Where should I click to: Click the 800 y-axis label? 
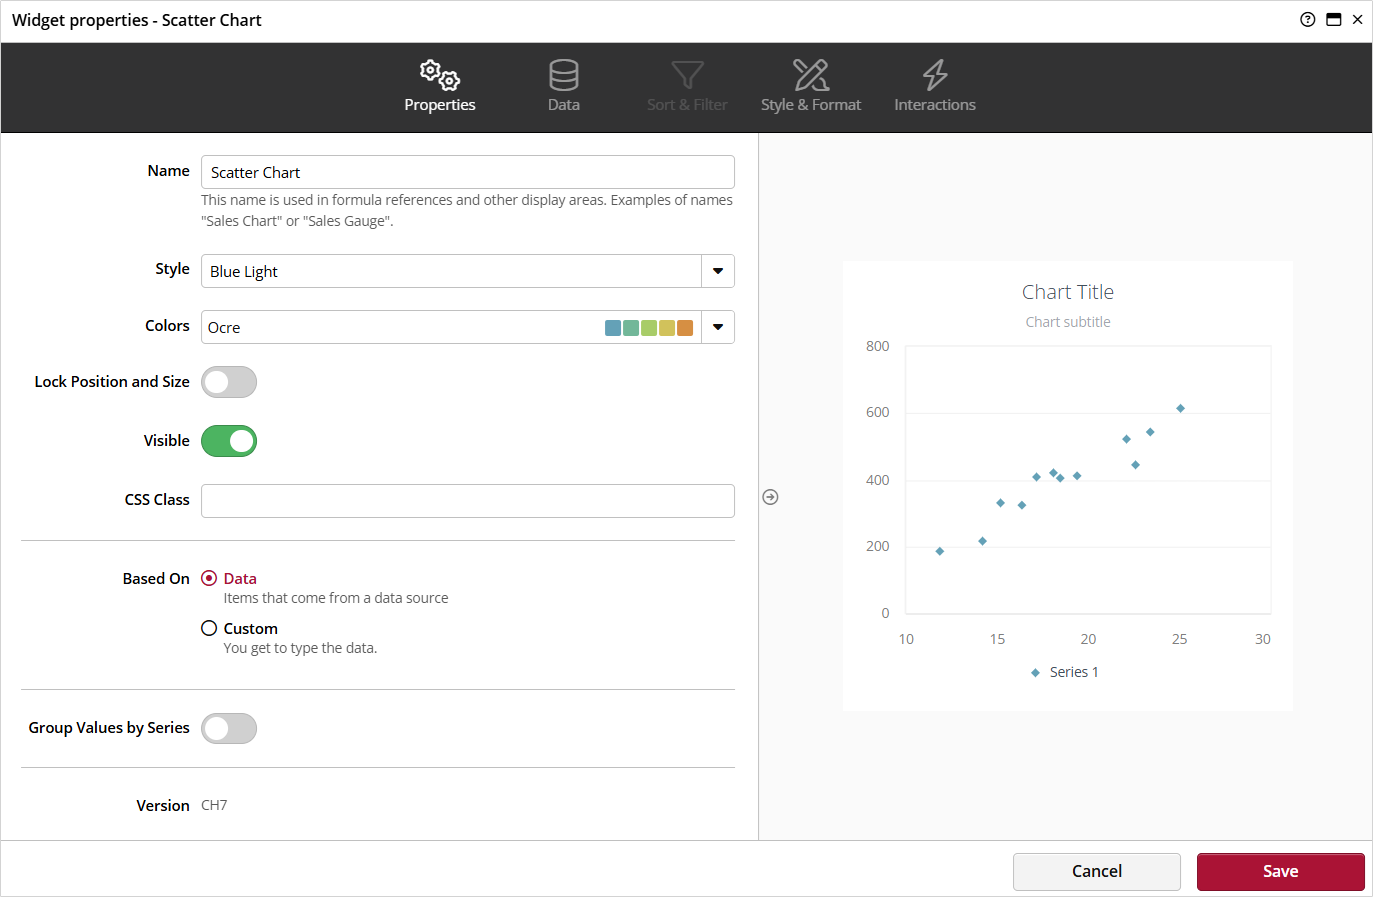[x=878, y=346]
